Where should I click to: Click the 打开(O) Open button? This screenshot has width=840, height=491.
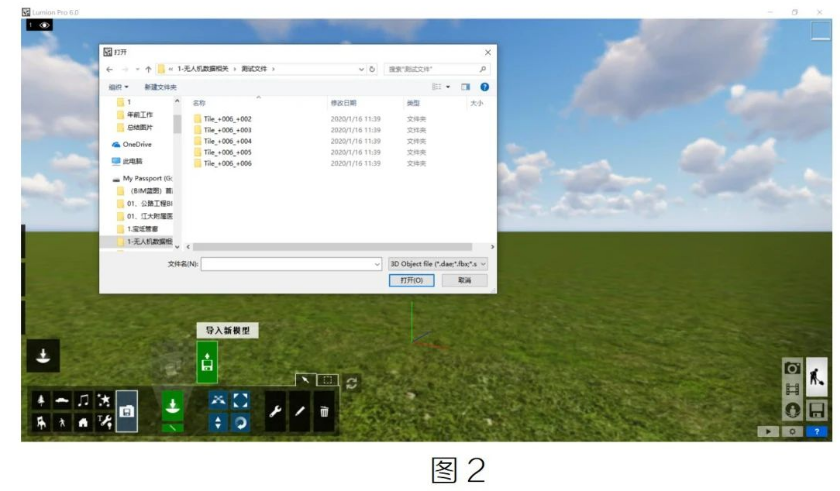pos(411,280)
